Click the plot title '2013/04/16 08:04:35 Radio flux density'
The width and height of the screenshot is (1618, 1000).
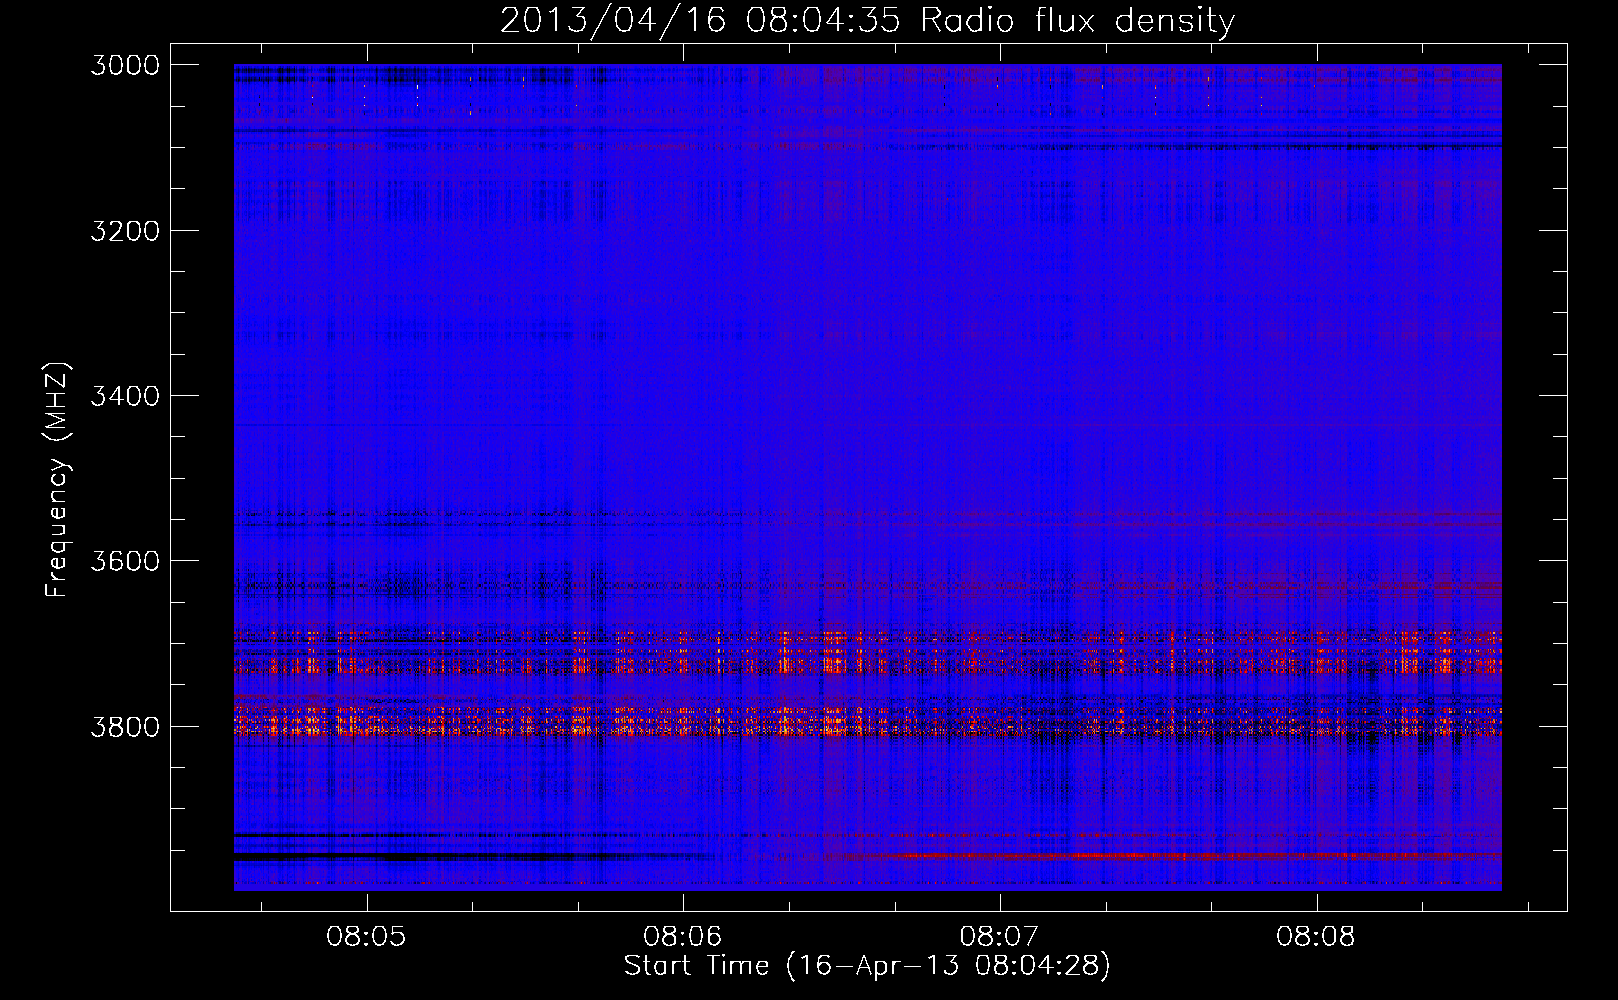(867, 20)
